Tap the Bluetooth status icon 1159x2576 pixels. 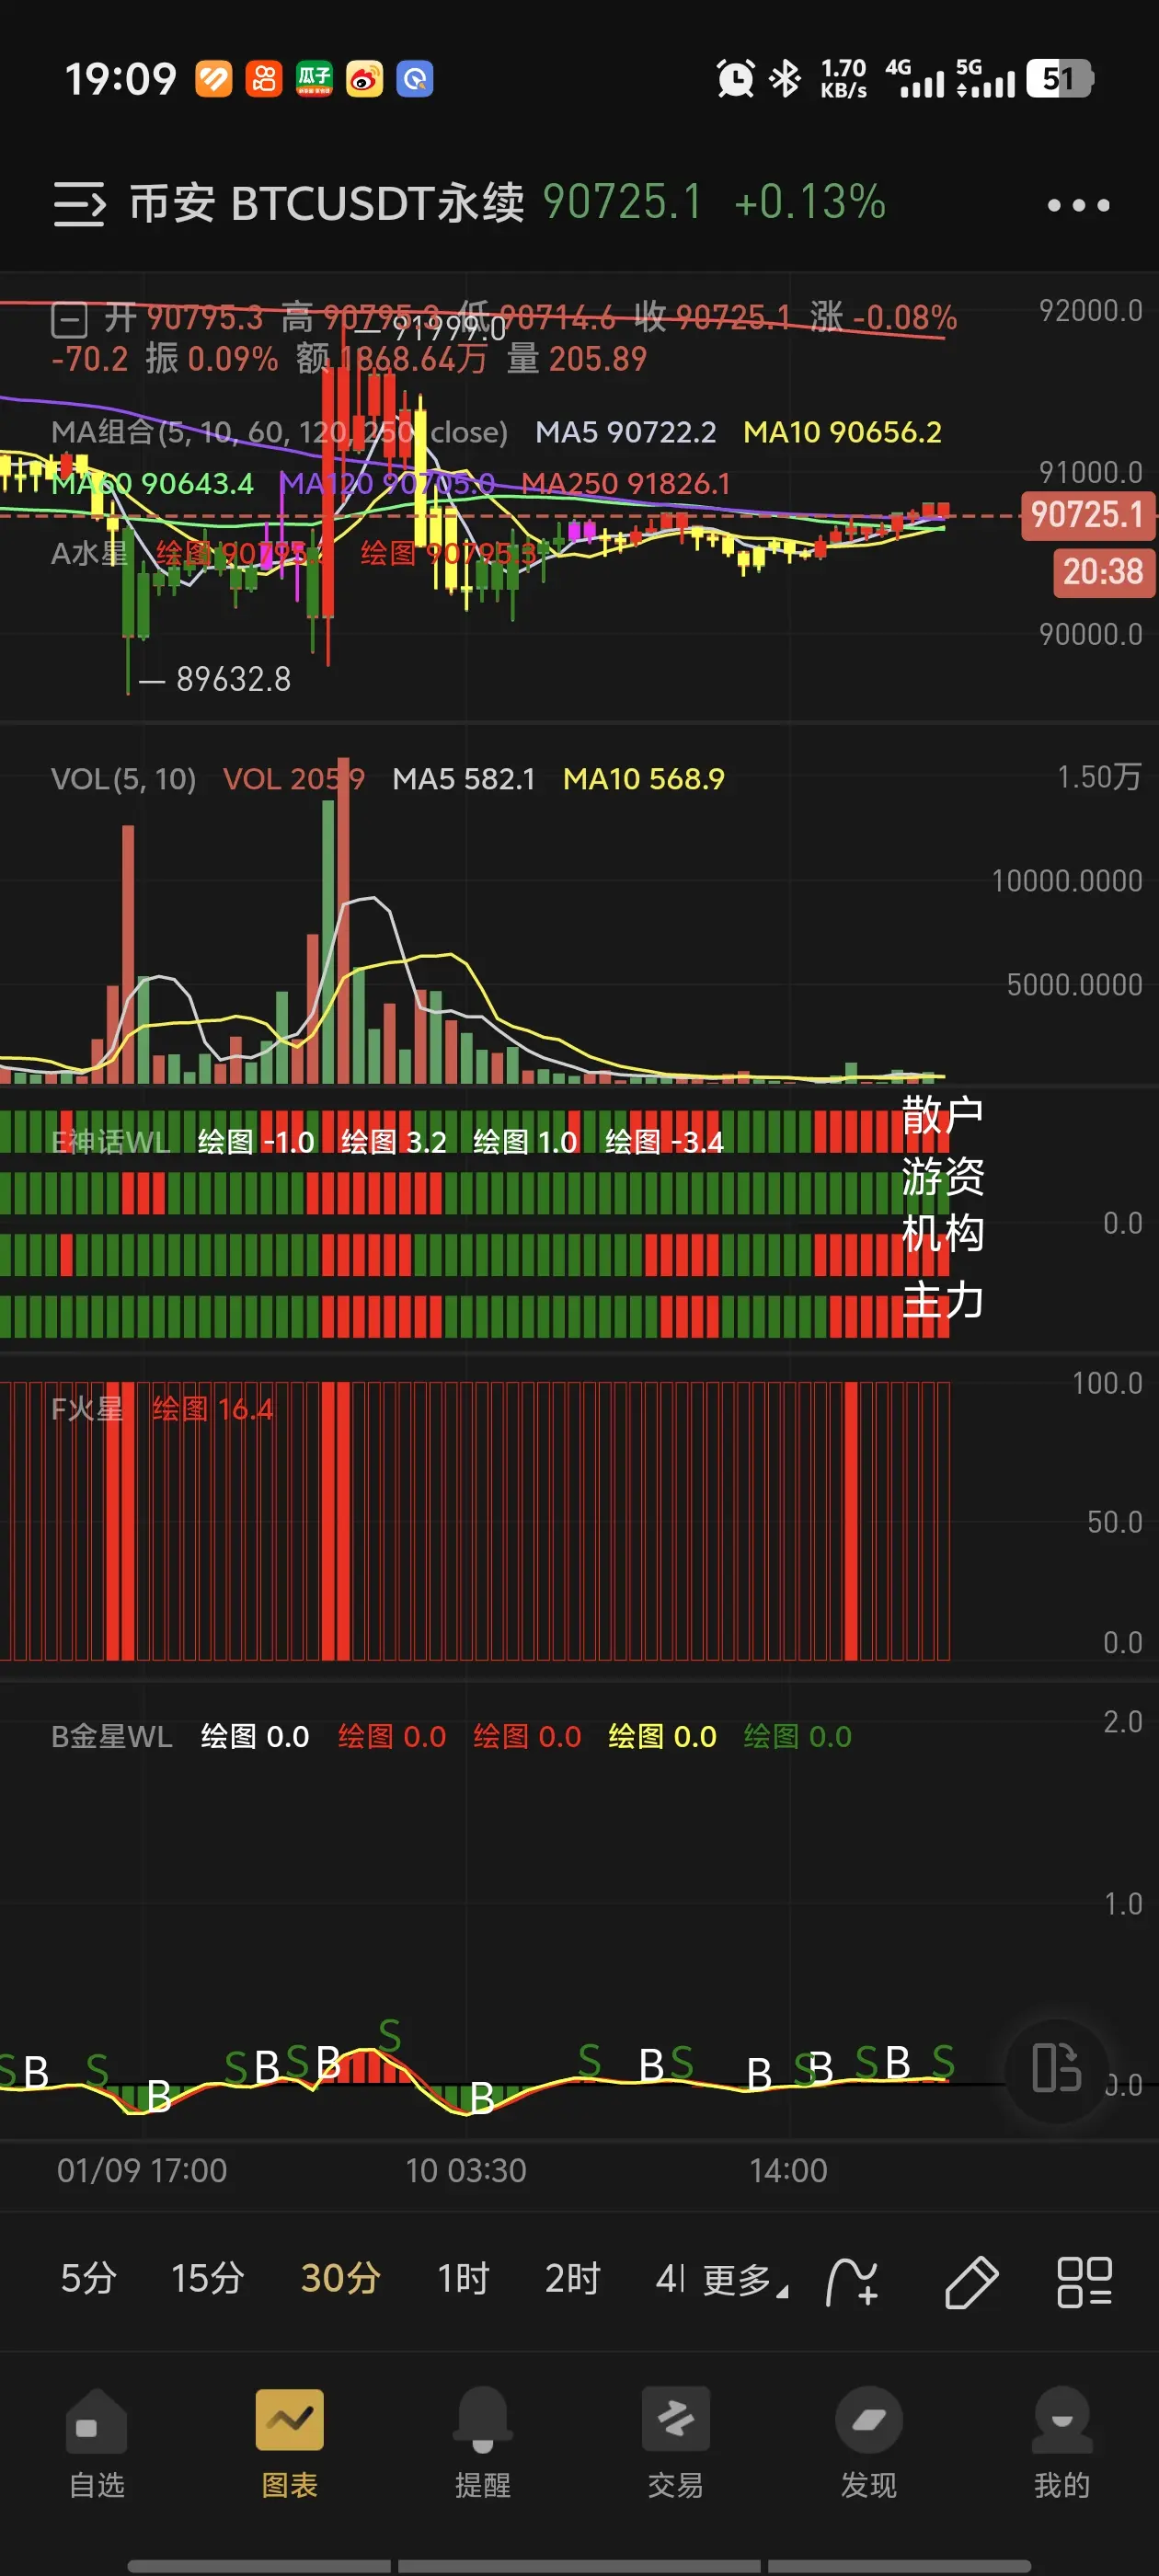(785, 78)
